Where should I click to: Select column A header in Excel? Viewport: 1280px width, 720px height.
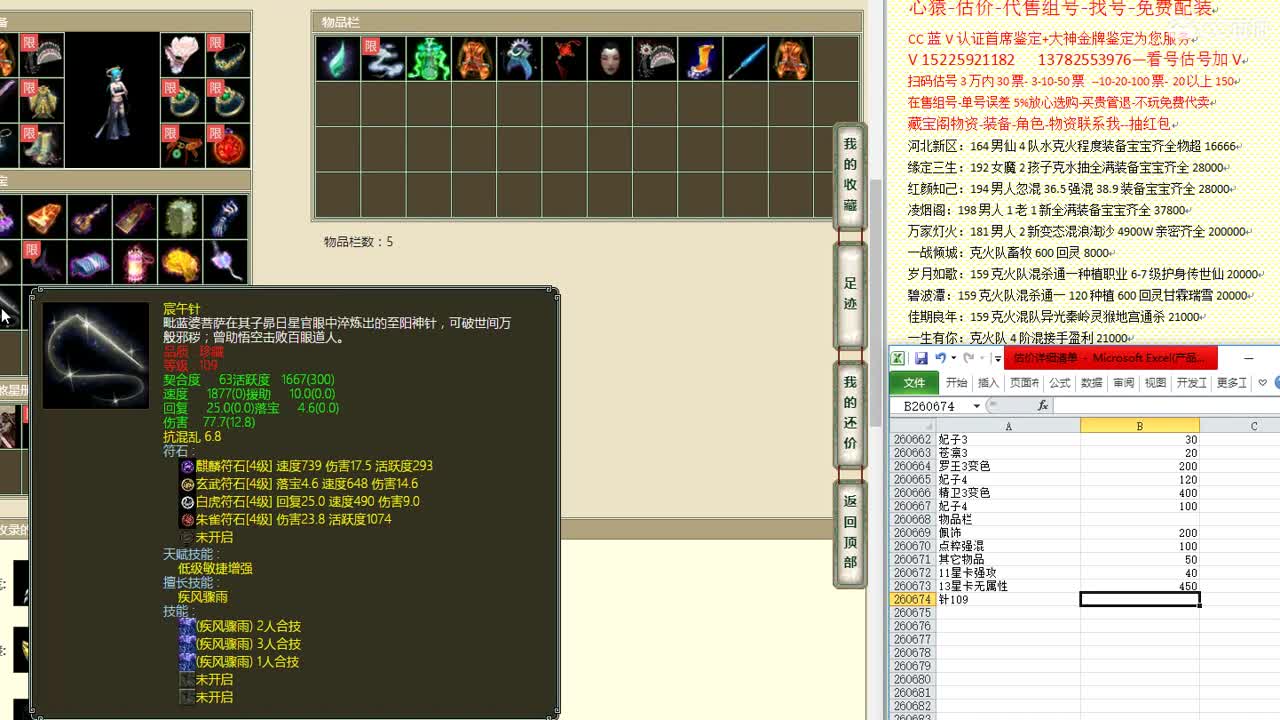click(1008, 426)
